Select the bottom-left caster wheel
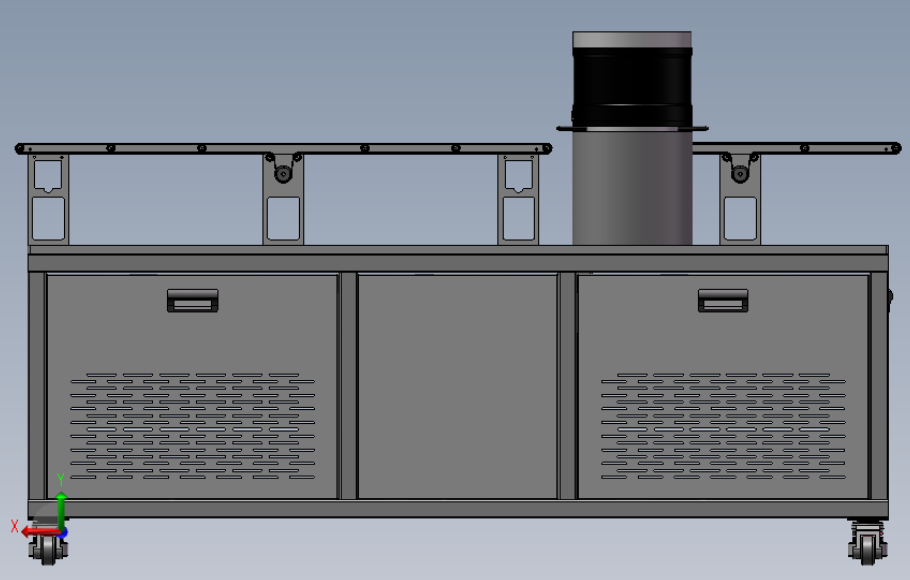Screen dimensions: 910x580 tap(48, 549)
